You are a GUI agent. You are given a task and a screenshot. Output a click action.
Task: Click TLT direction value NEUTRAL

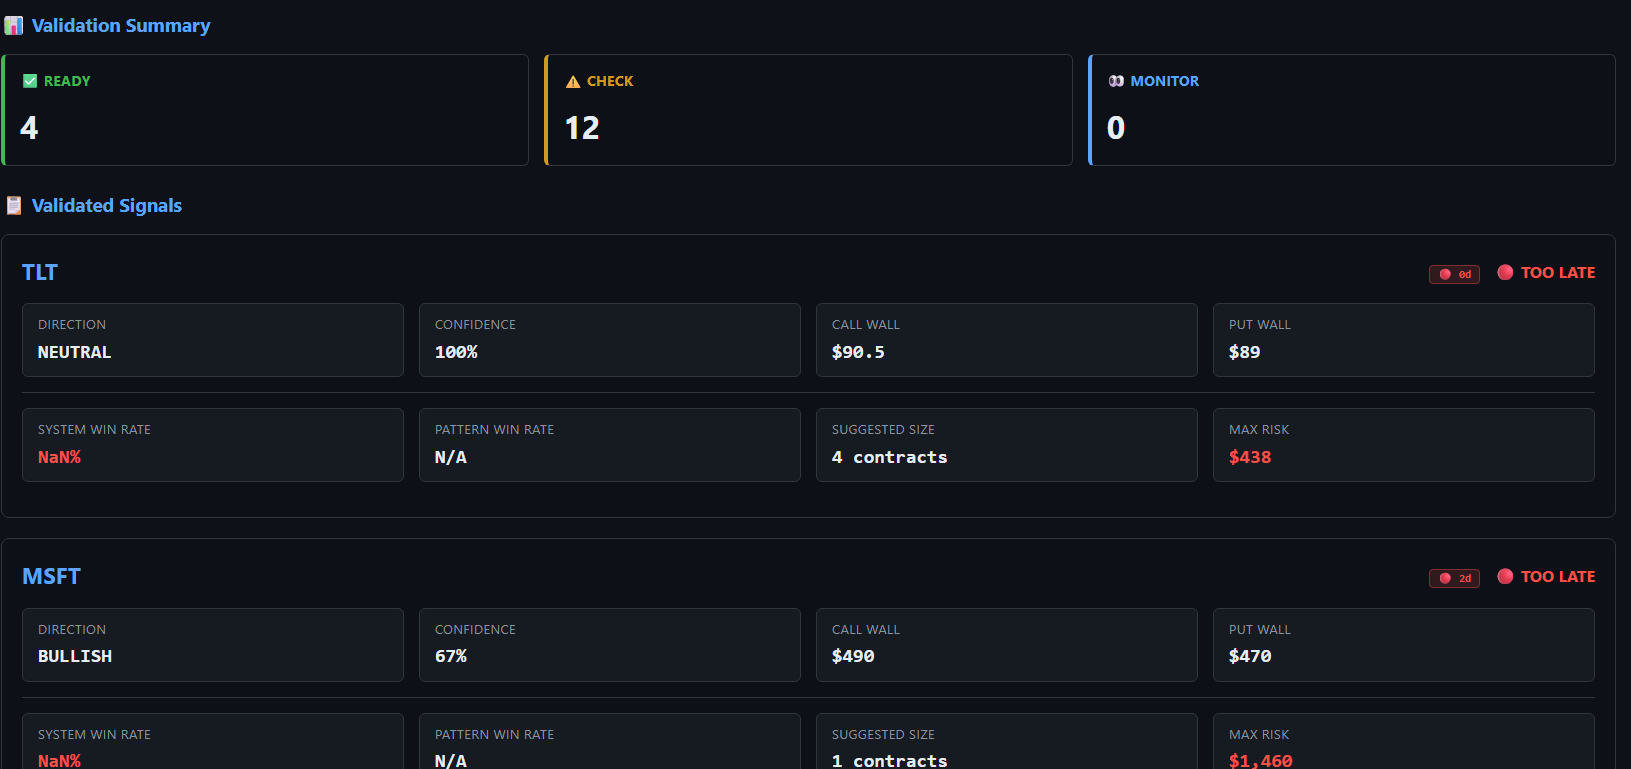pyautogui.click(x=74, y=352)
